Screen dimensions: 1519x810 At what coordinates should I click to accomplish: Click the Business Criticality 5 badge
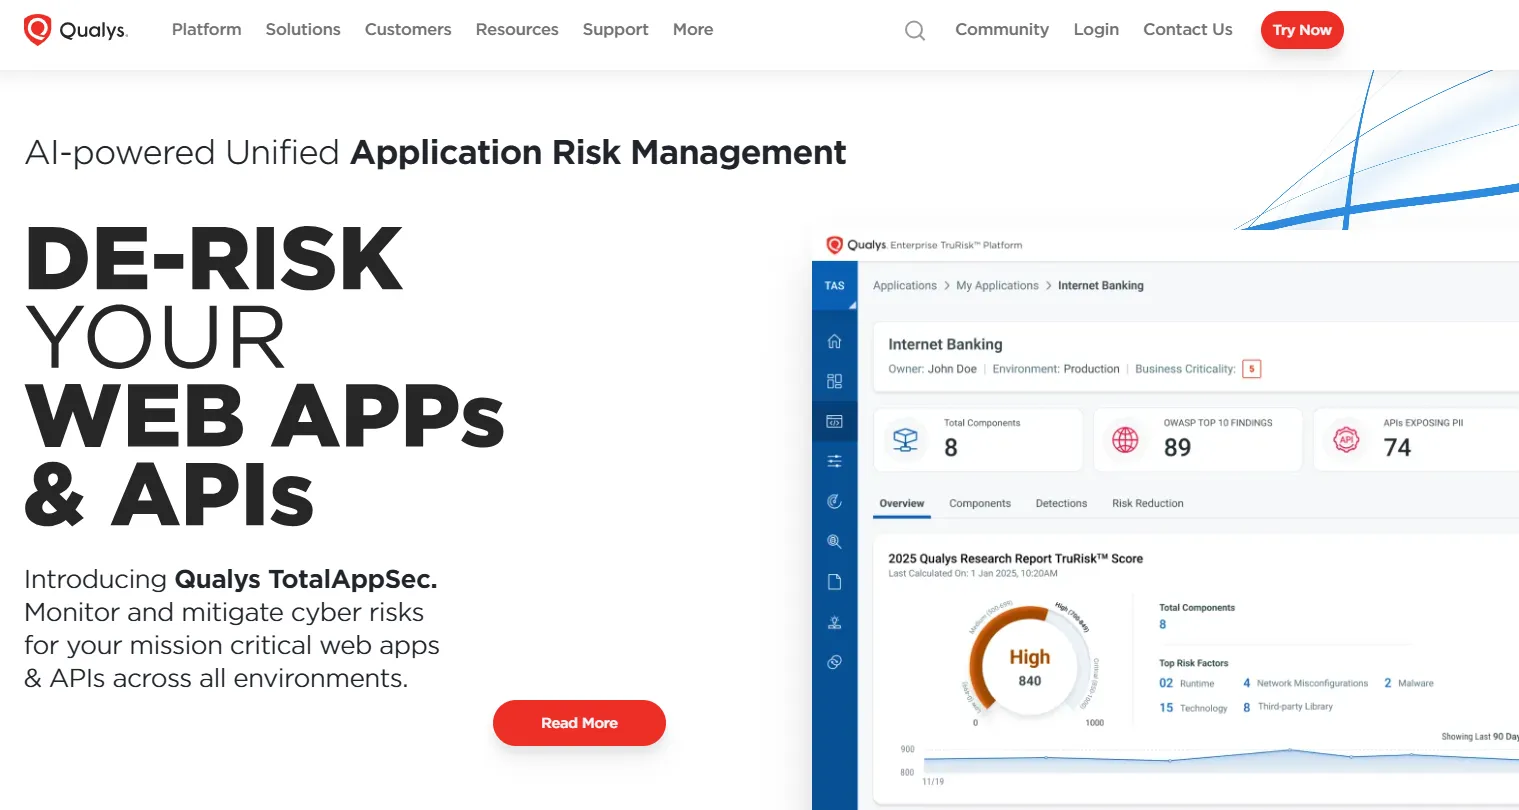[1251, 369]
